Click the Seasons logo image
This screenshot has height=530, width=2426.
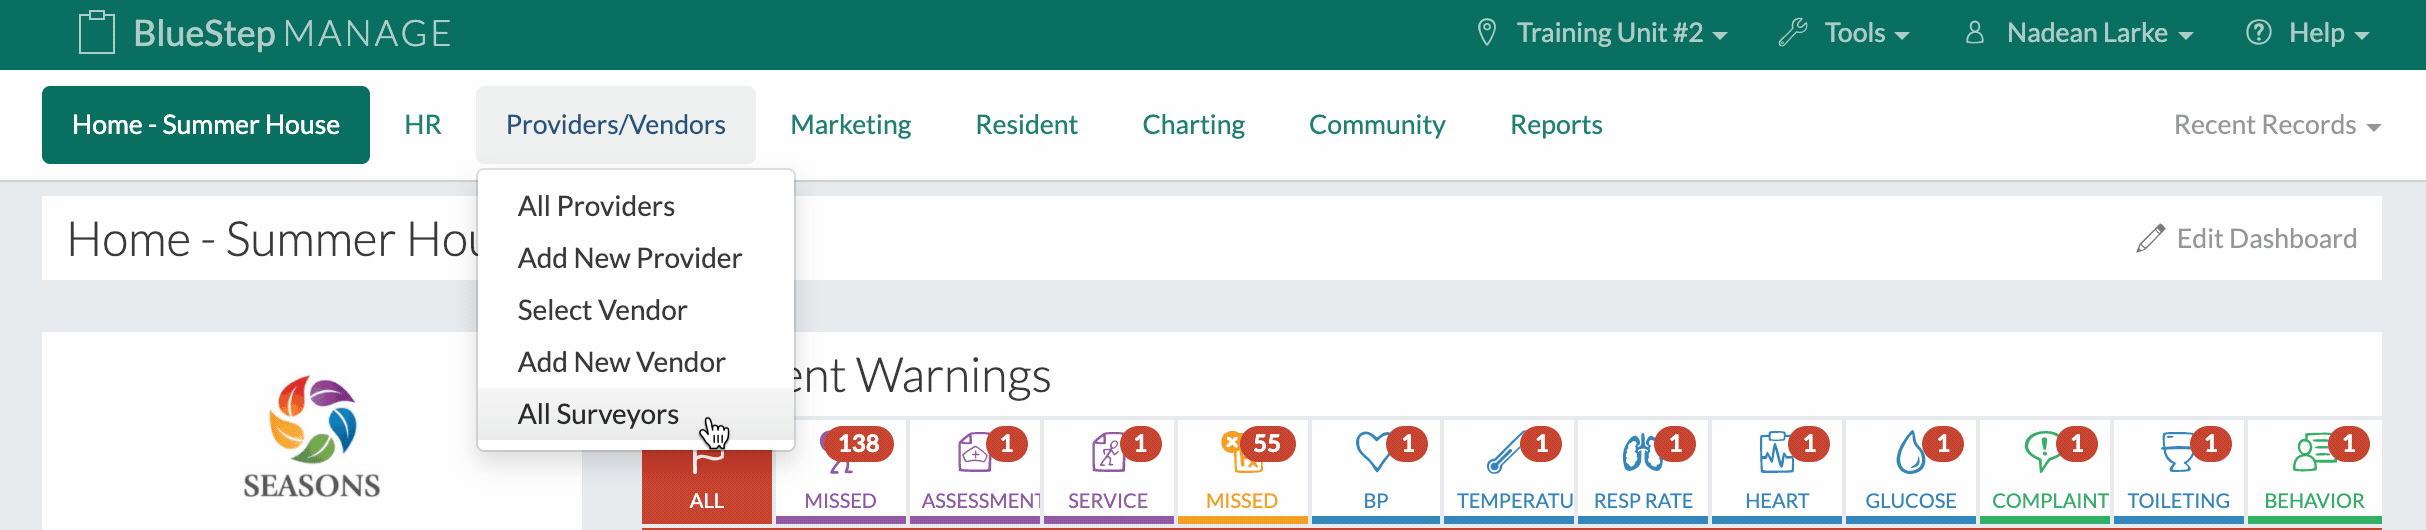[312, 438]
